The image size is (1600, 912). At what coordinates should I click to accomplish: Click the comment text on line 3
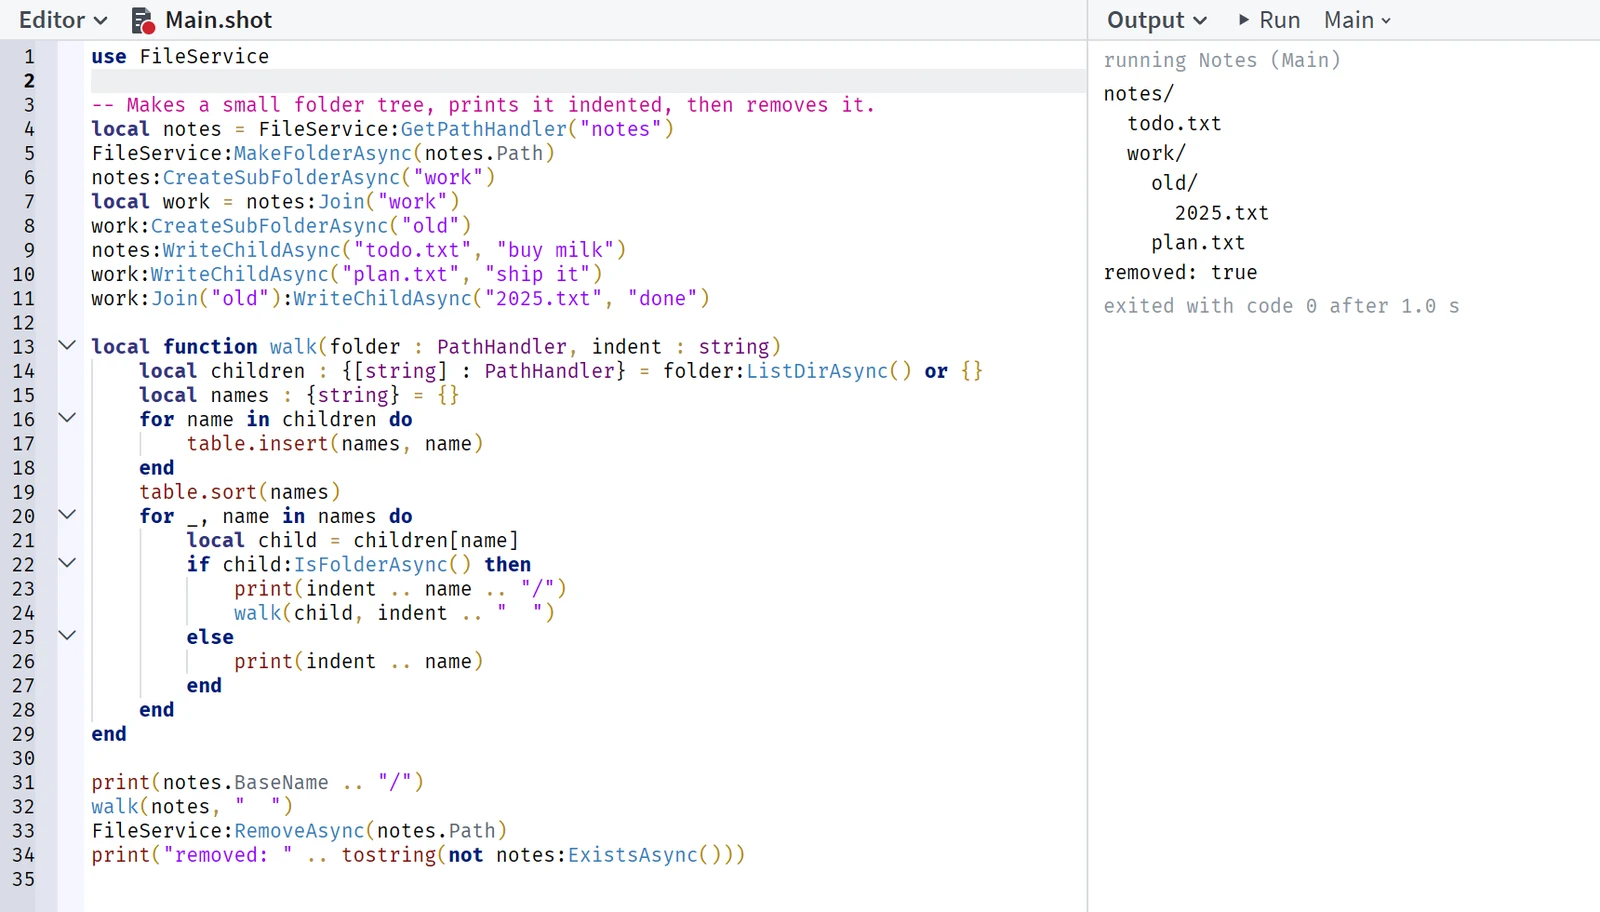pyautogui.click(x=483, y=105)
